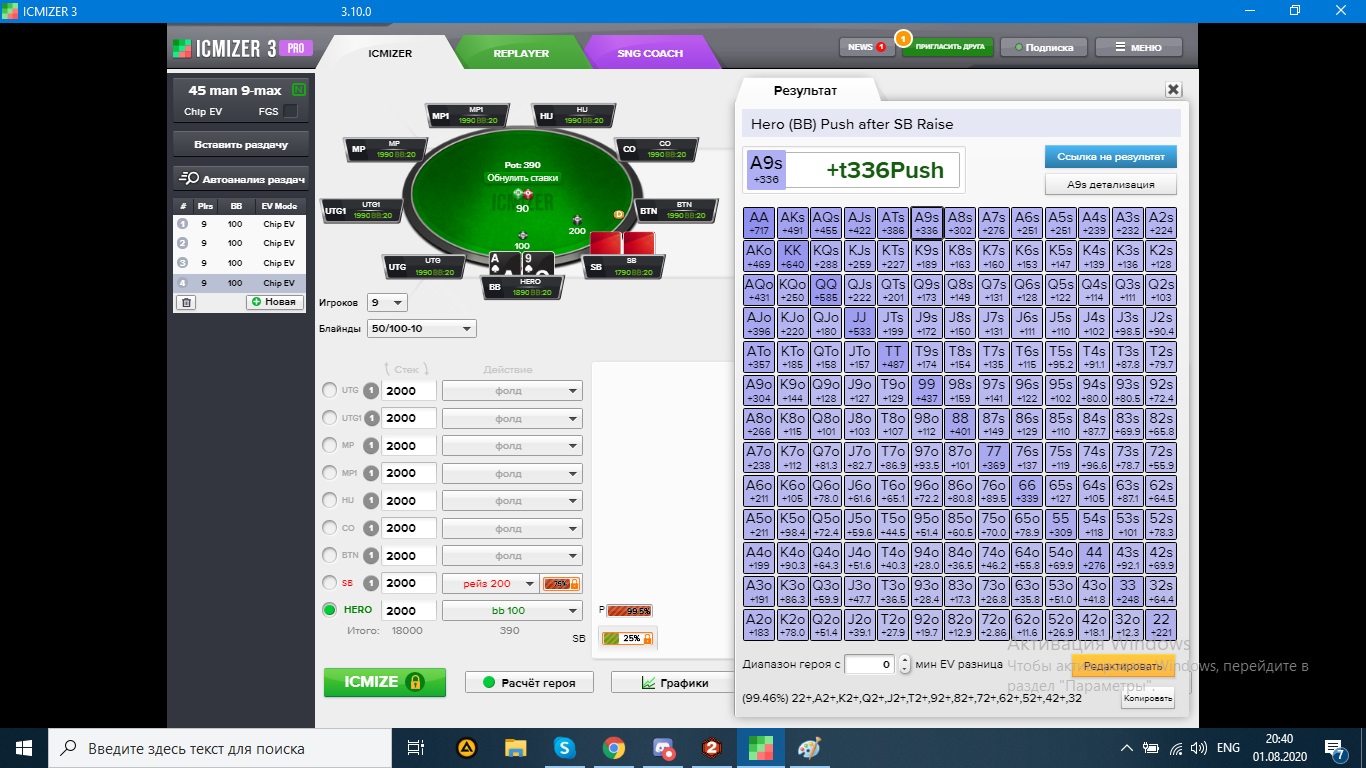This screenshot has height=768, width=1366.
Task: Select hand row 2 number icon
Action: (183, 243)
